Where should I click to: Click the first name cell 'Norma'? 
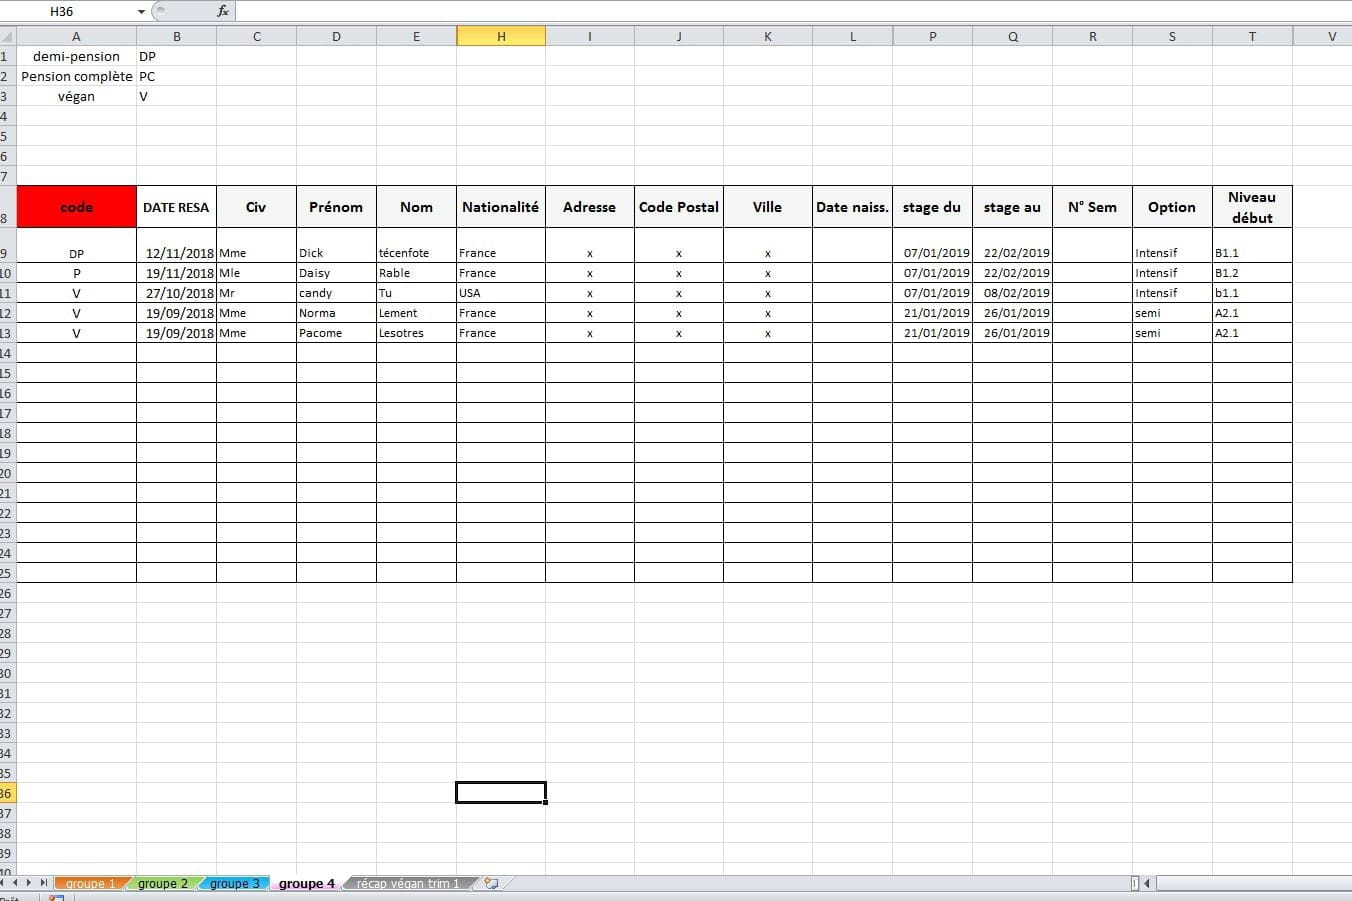(x=336, y=313)
